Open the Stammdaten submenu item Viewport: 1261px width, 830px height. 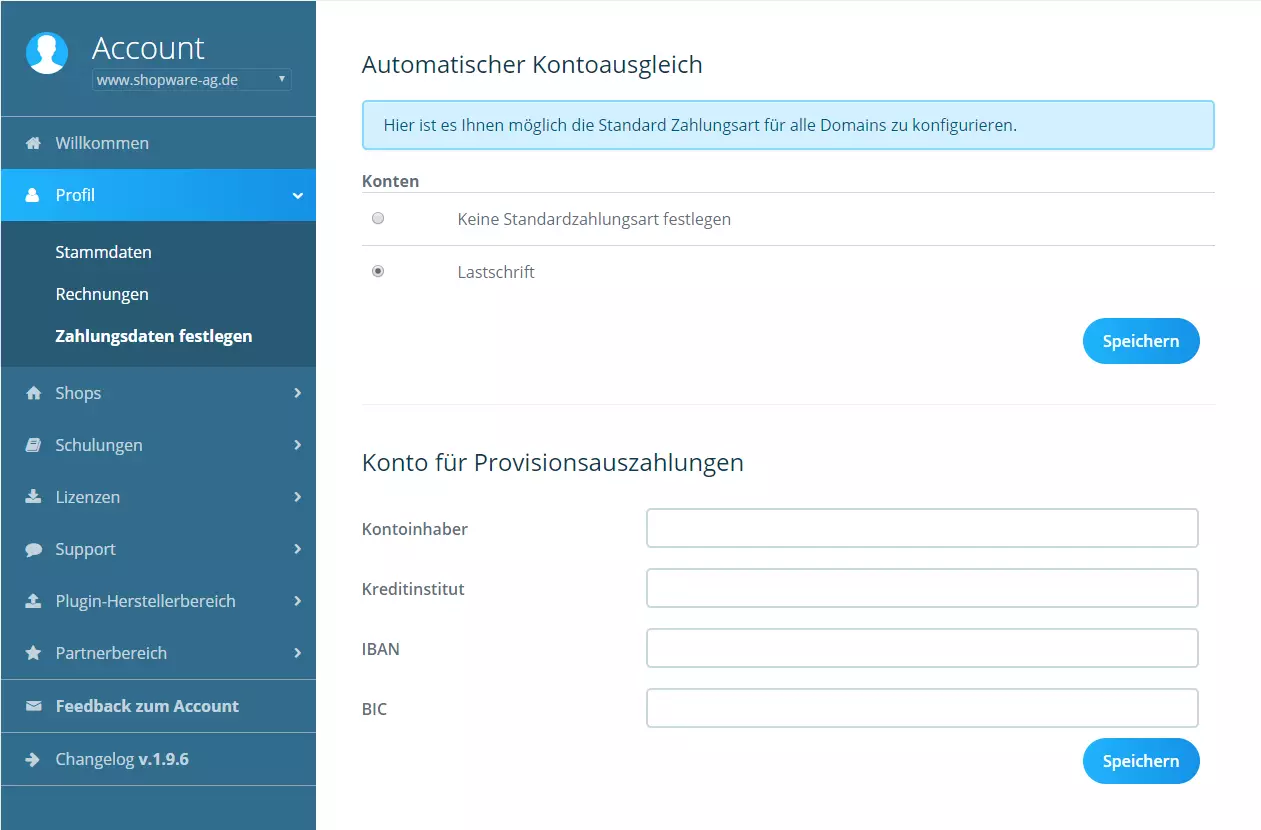click(x=104, y=252)
